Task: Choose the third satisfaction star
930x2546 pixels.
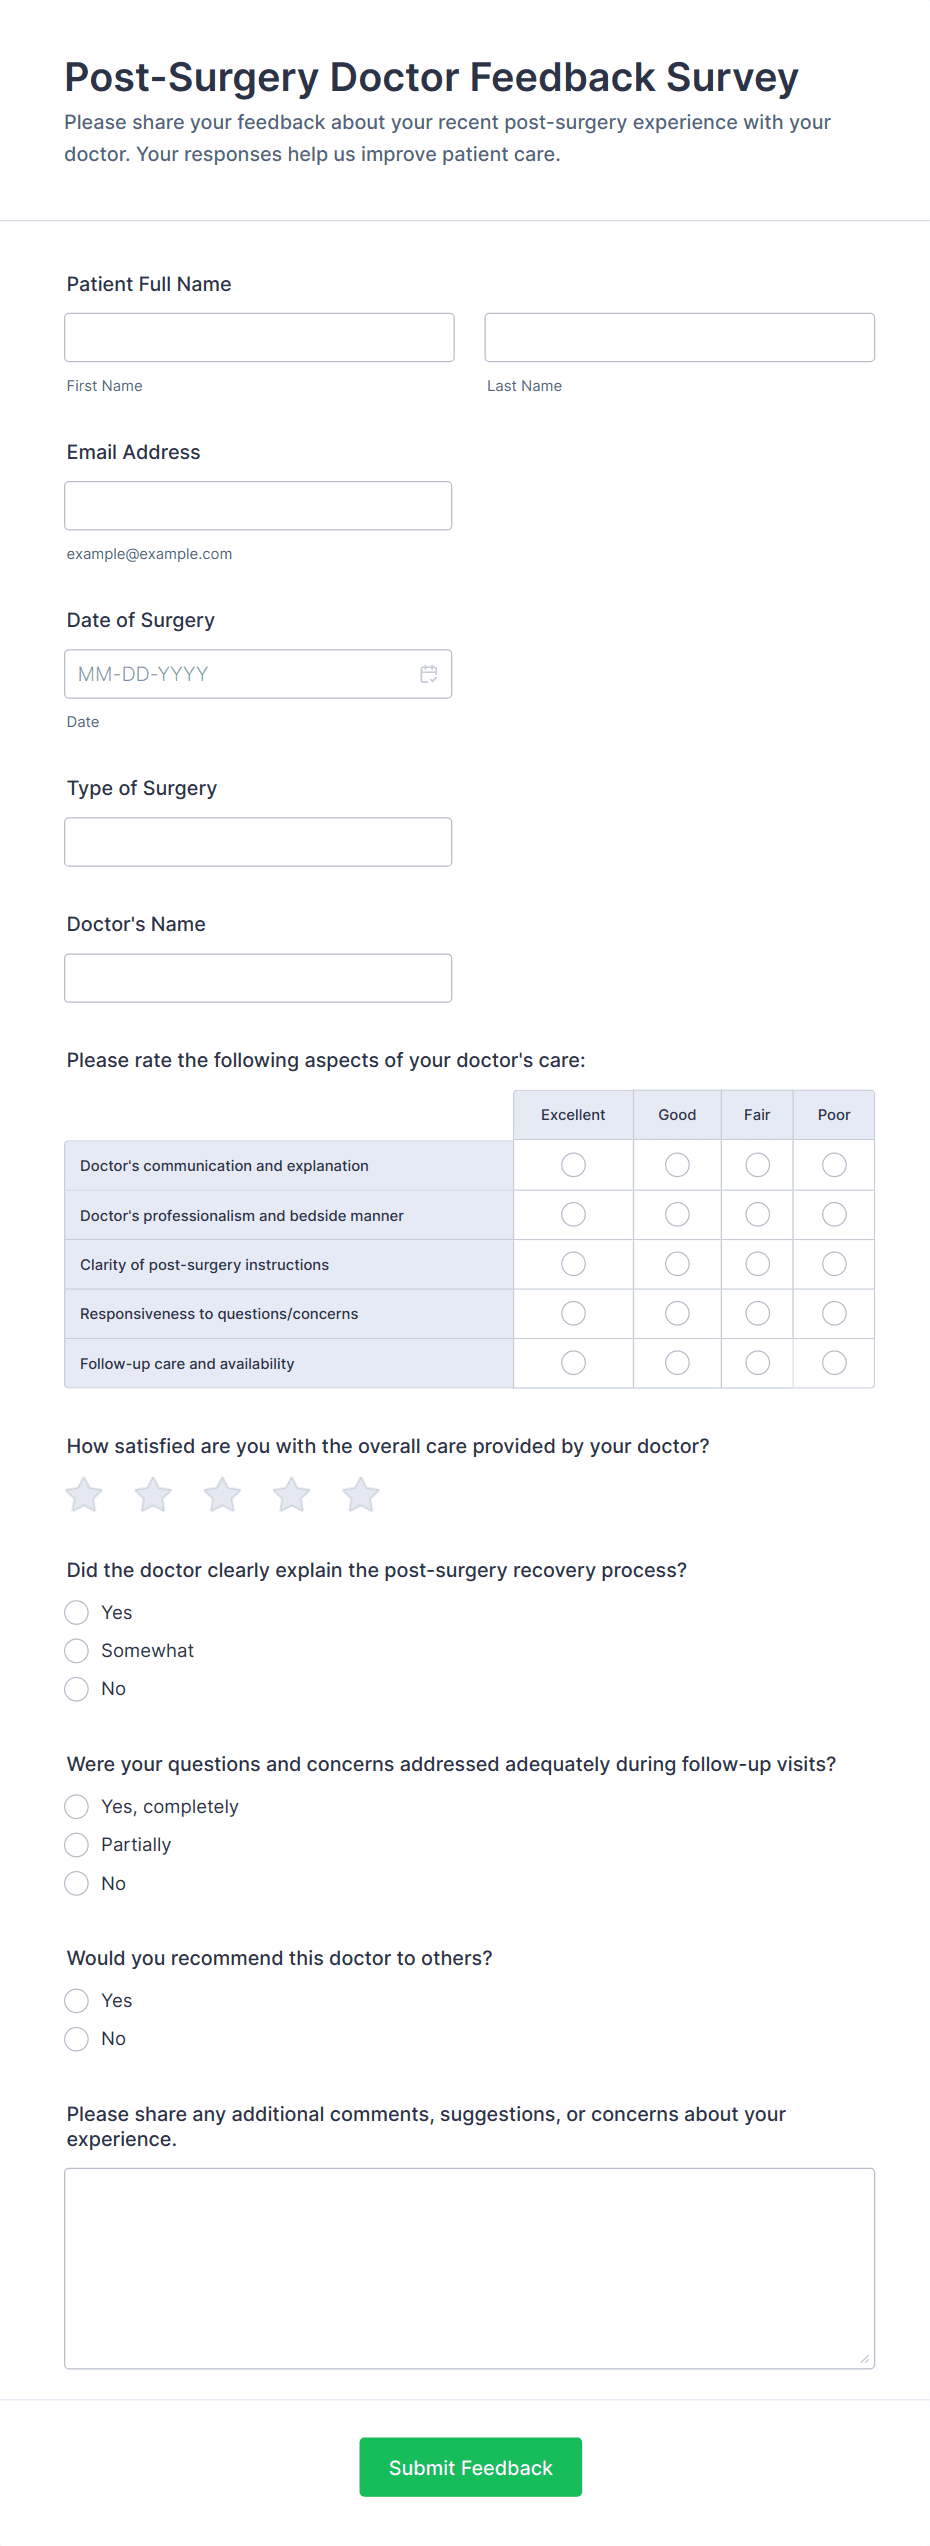Action: 222,1495
